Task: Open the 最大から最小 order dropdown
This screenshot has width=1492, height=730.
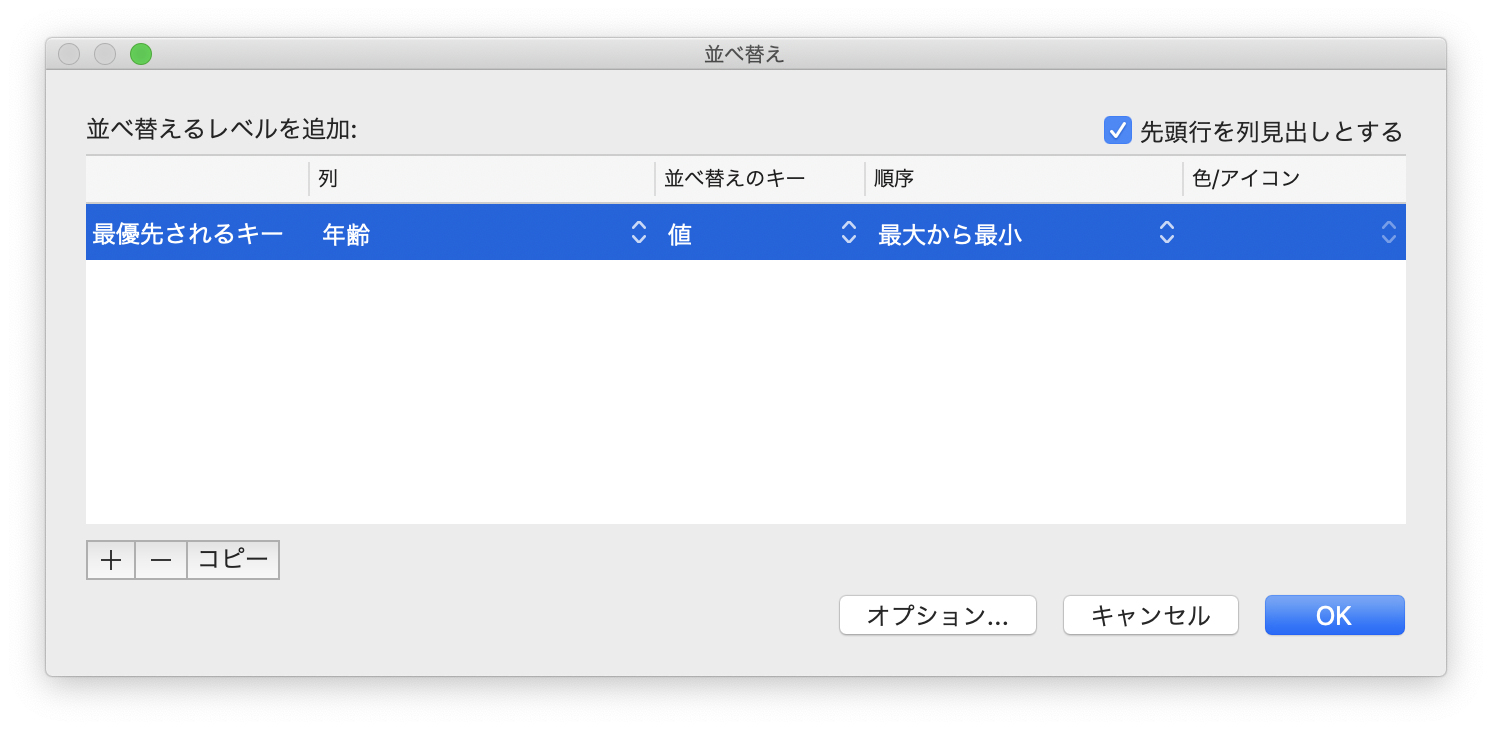Action: pos(1026,234)
